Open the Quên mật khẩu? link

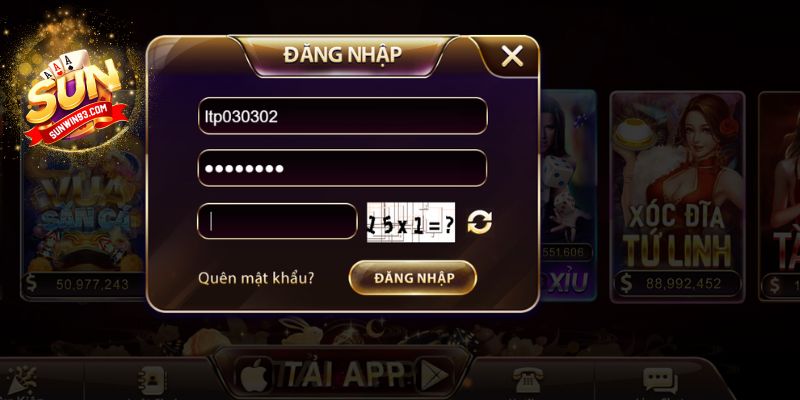tap(256, 279)
